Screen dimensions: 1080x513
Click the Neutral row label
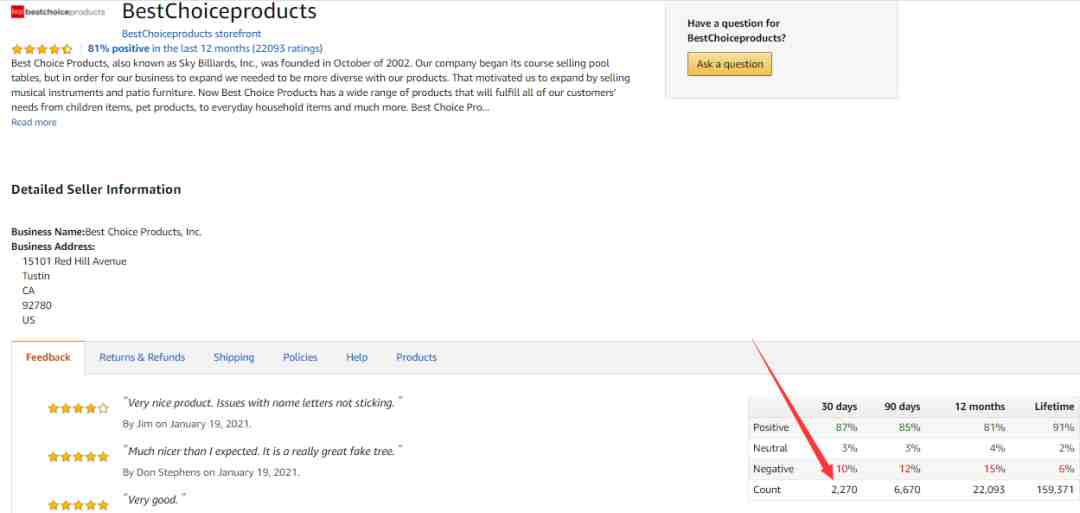point(770,448)
